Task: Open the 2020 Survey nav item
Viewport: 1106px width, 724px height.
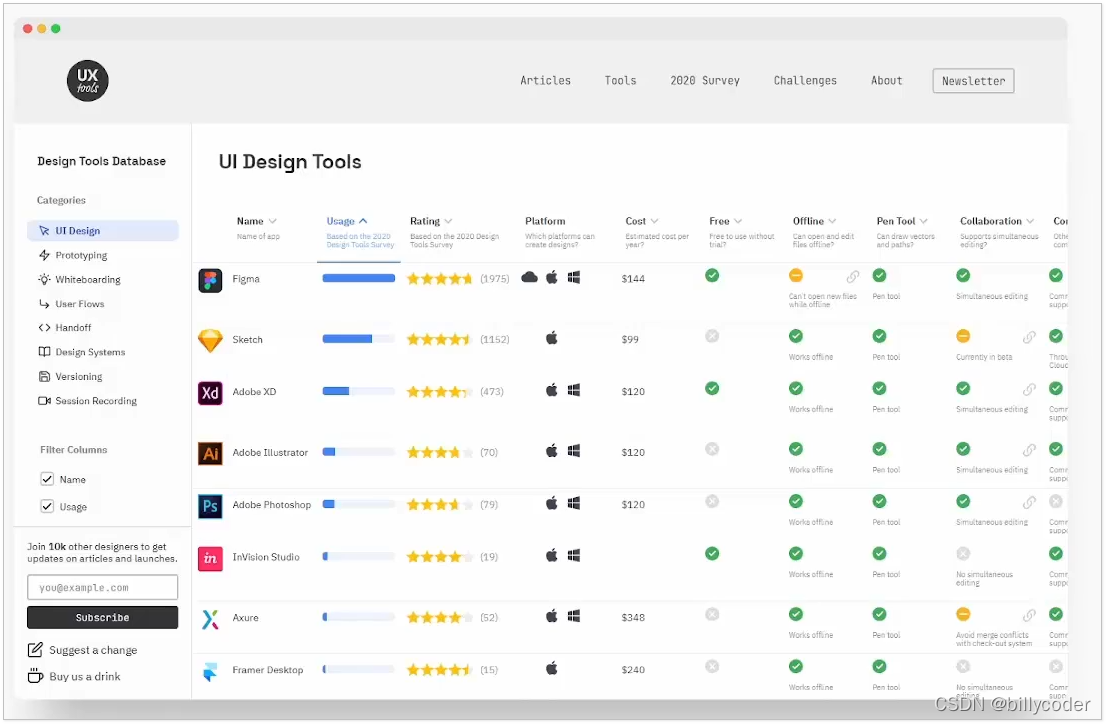Action: pyautogui.click(x=705, y=80)
